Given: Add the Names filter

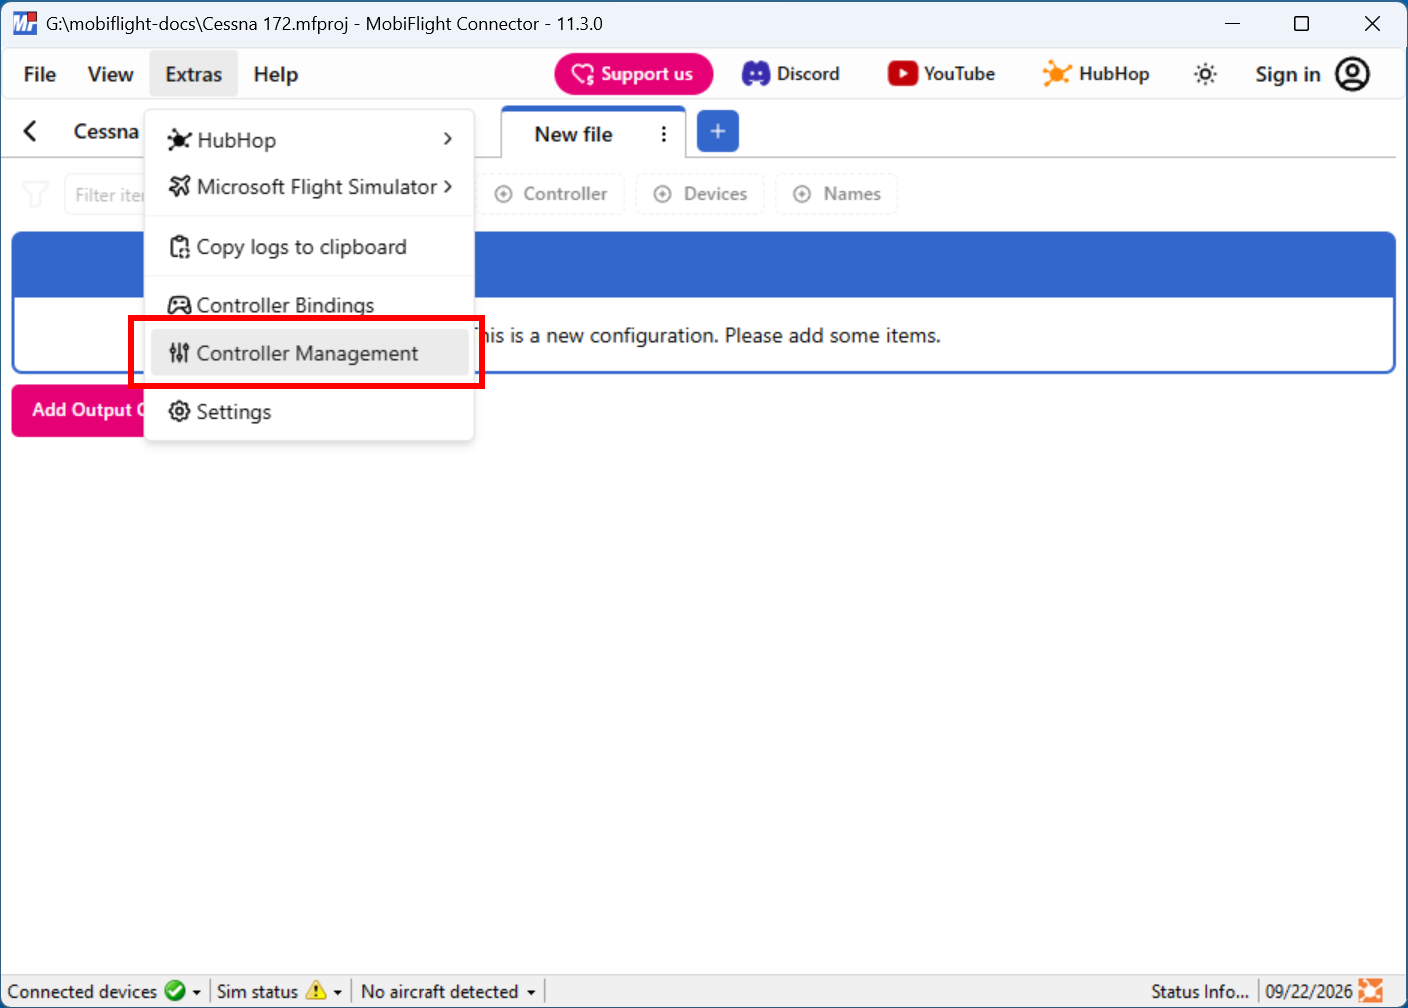Looking at the screenshot, I should (x=837, y=194).
